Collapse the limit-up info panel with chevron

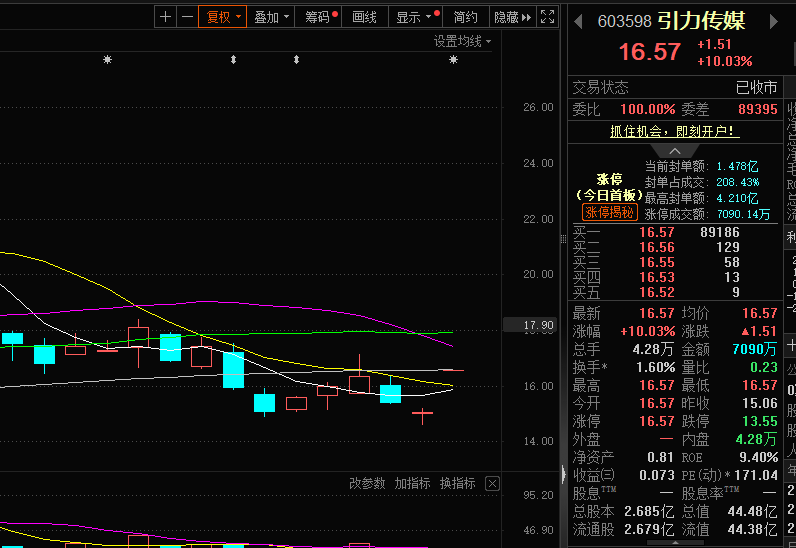[676, 151]
